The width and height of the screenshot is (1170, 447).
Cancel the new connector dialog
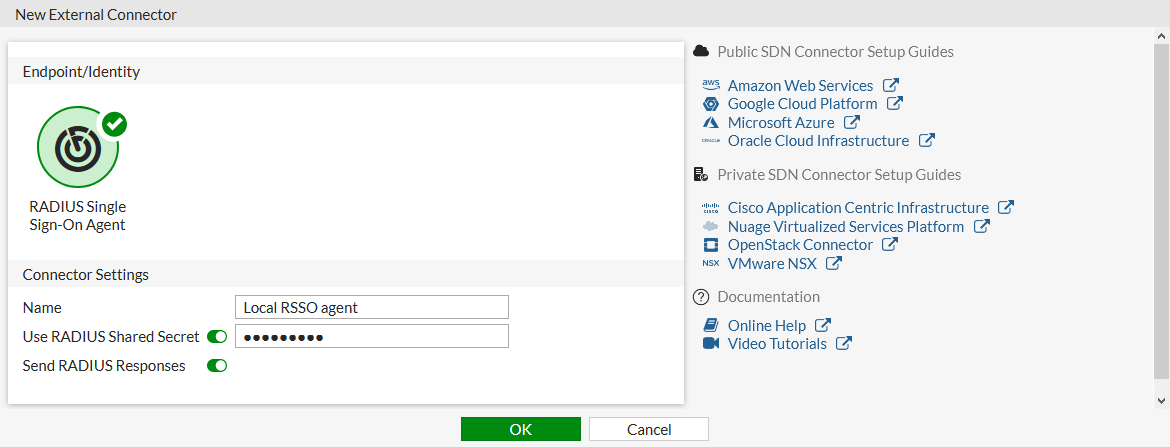pyautogui.click(x=648, y=429)
